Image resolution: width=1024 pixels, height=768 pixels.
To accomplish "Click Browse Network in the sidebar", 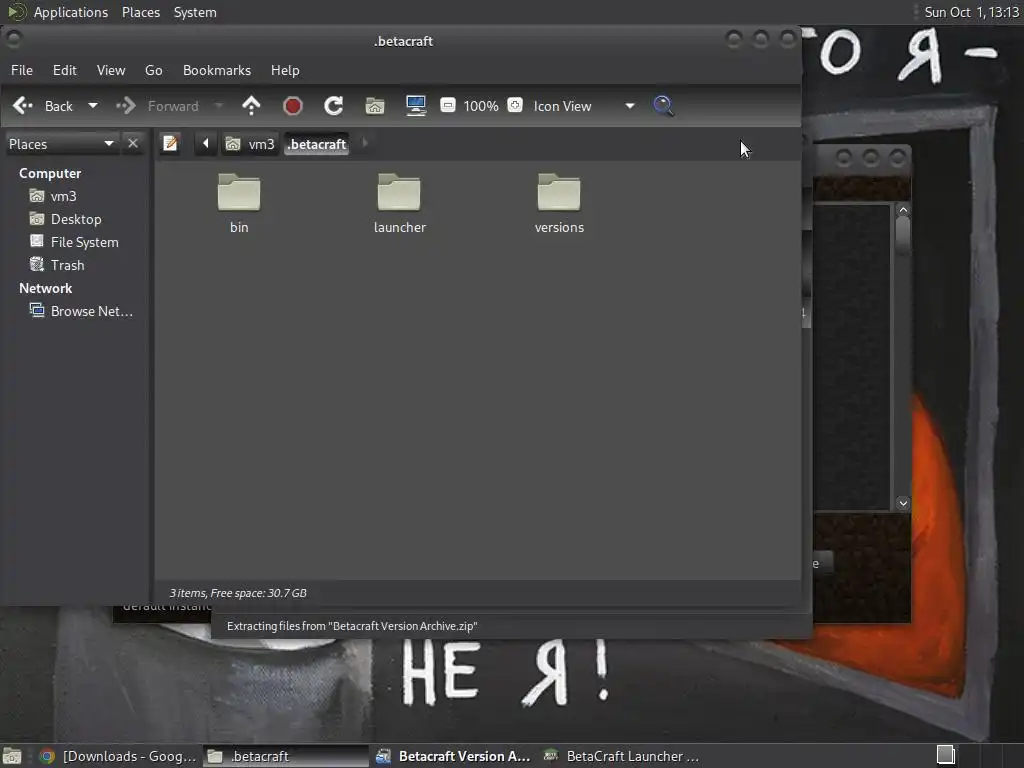I will 91,311.
